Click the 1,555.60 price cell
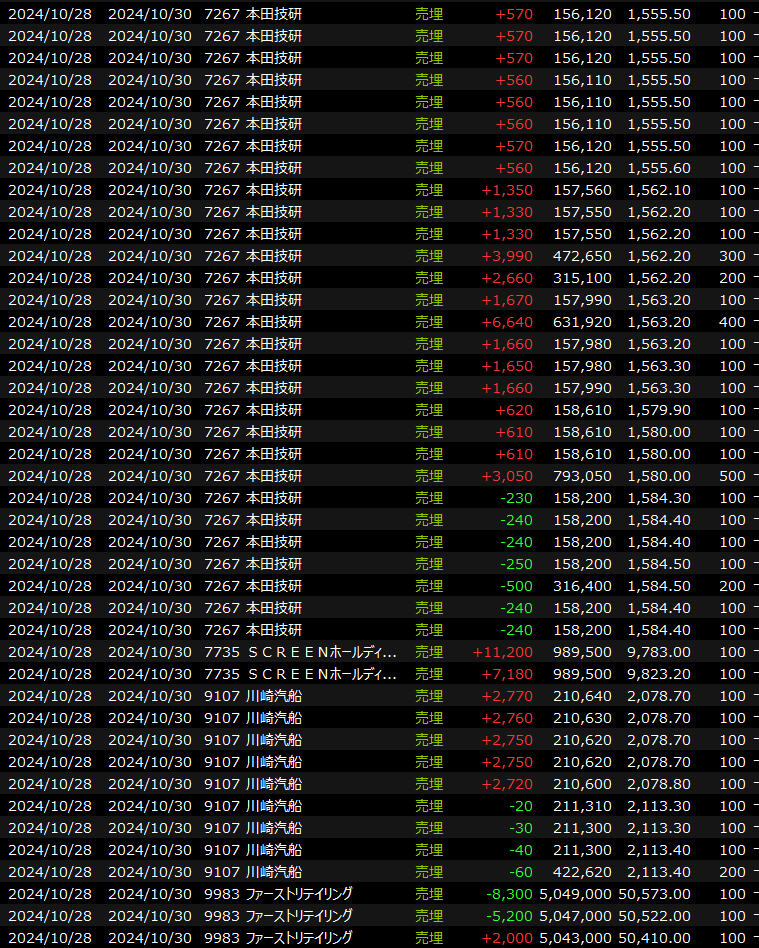The height and width of the screenshot is (948, 759). [658, 168]
